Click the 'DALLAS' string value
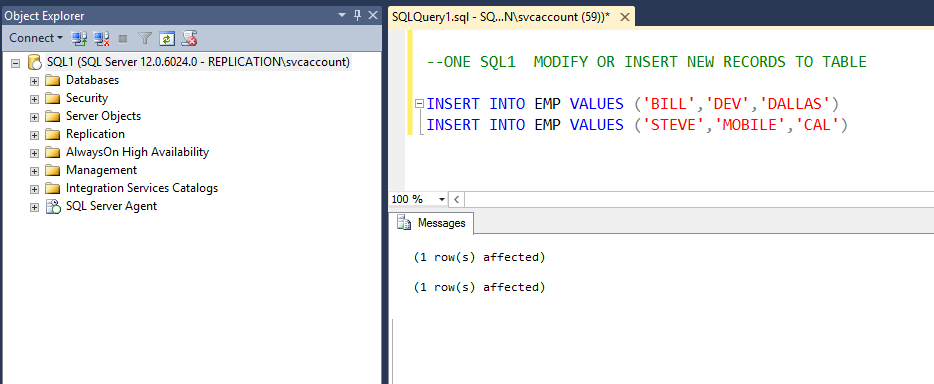 coord(795,104)
